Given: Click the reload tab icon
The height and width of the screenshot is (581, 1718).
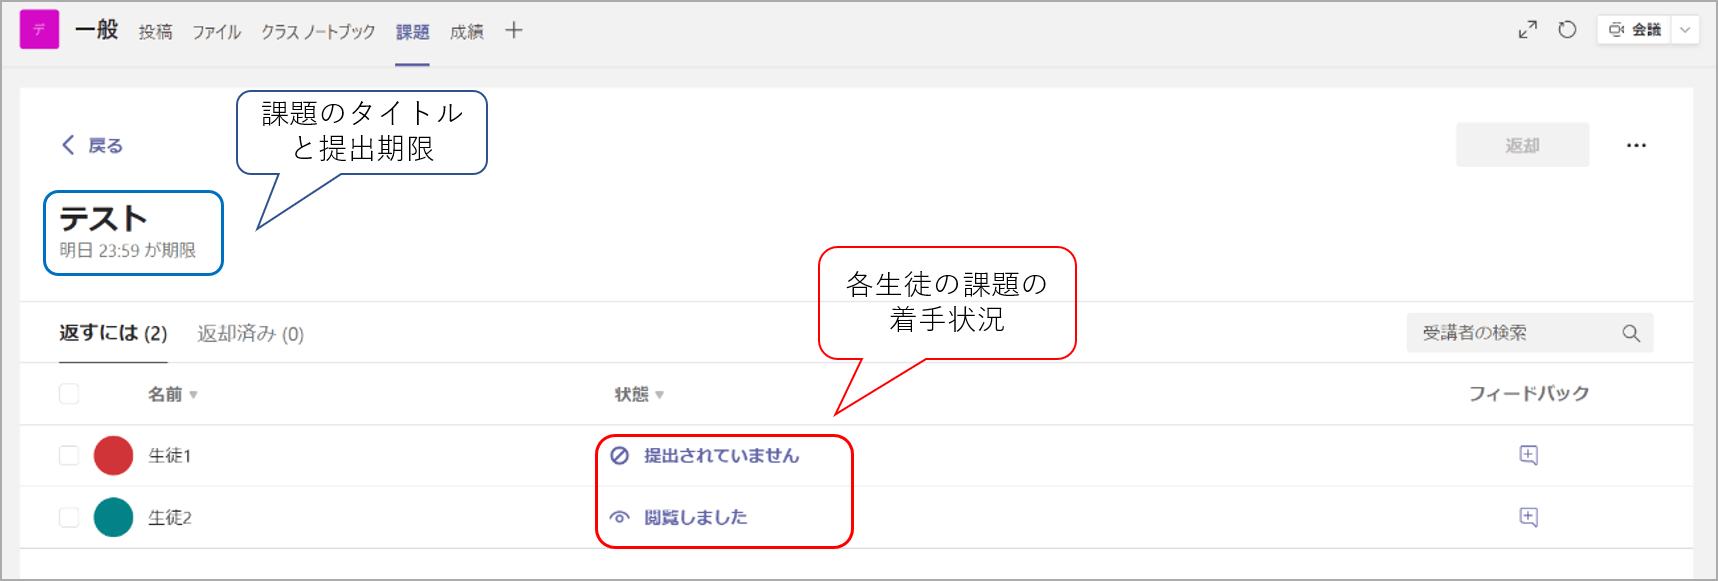Looking at the screenshot, I should coord(1567,30).
